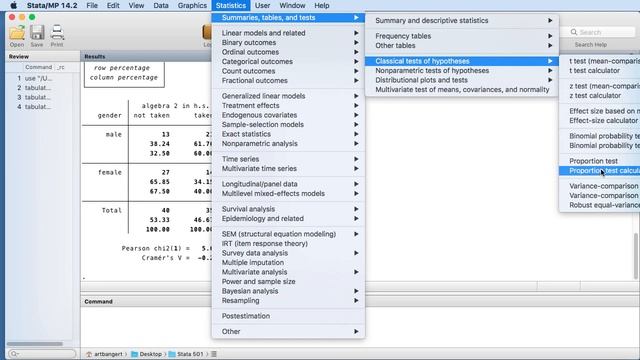Choose Effect-size calculator
Viewport: 640px width, 360px height.
click(600, 120)
